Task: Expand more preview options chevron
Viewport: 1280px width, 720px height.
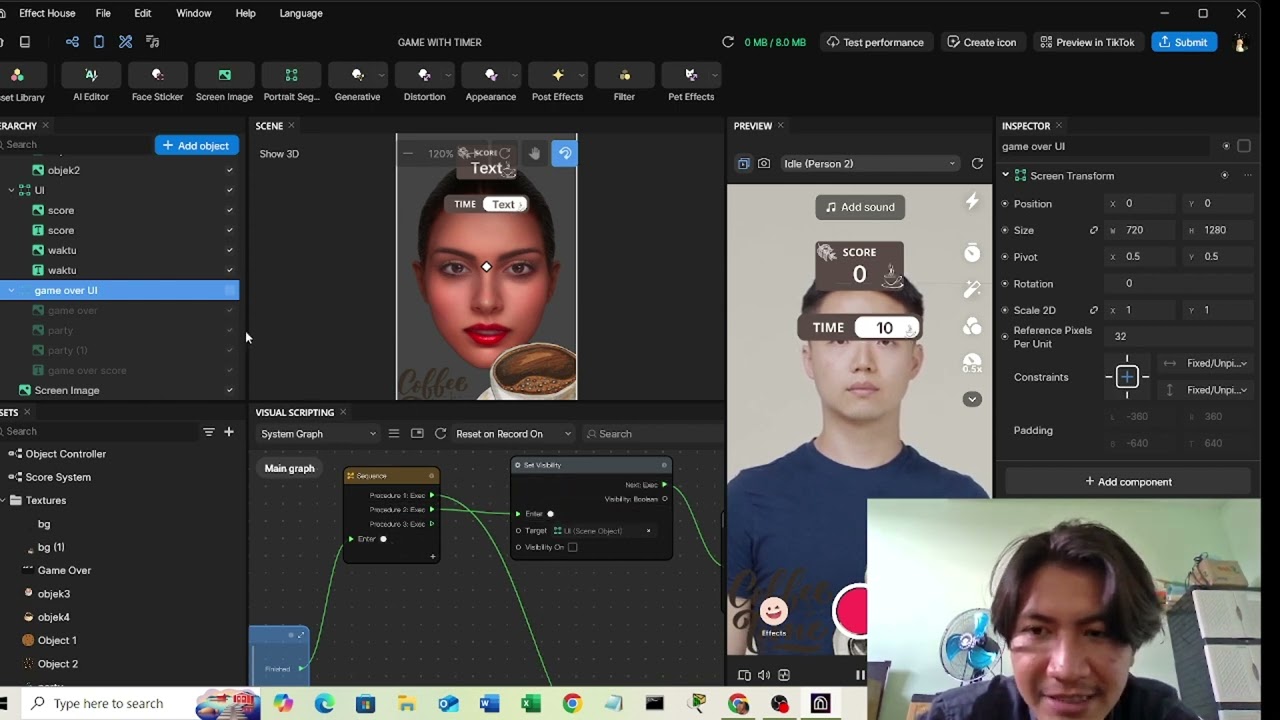Action: pos(972,399)
